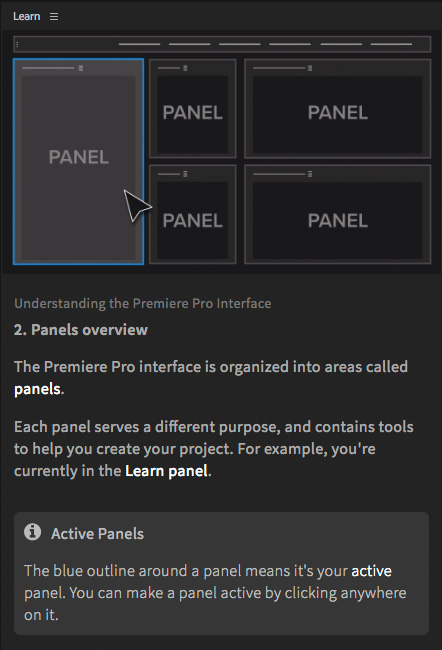The height and width of the screenshot is (650, 442).
Task: Click the menu icon atop the upper-right wide panel
Action: pos(310,68)
